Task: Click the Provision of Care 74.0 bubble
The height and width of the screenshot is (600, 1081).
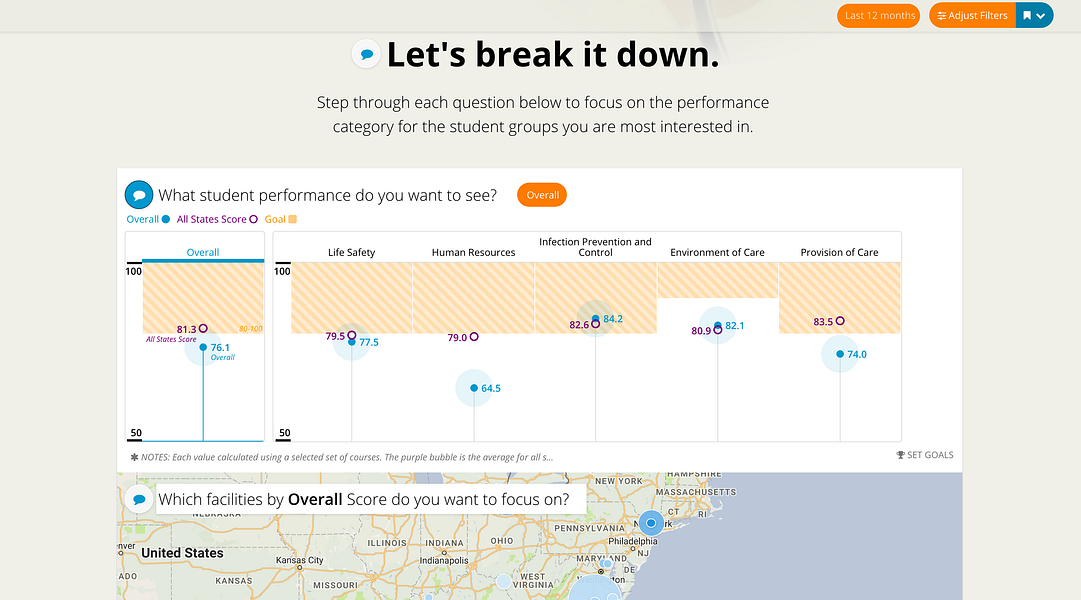Action: [840, 354]
